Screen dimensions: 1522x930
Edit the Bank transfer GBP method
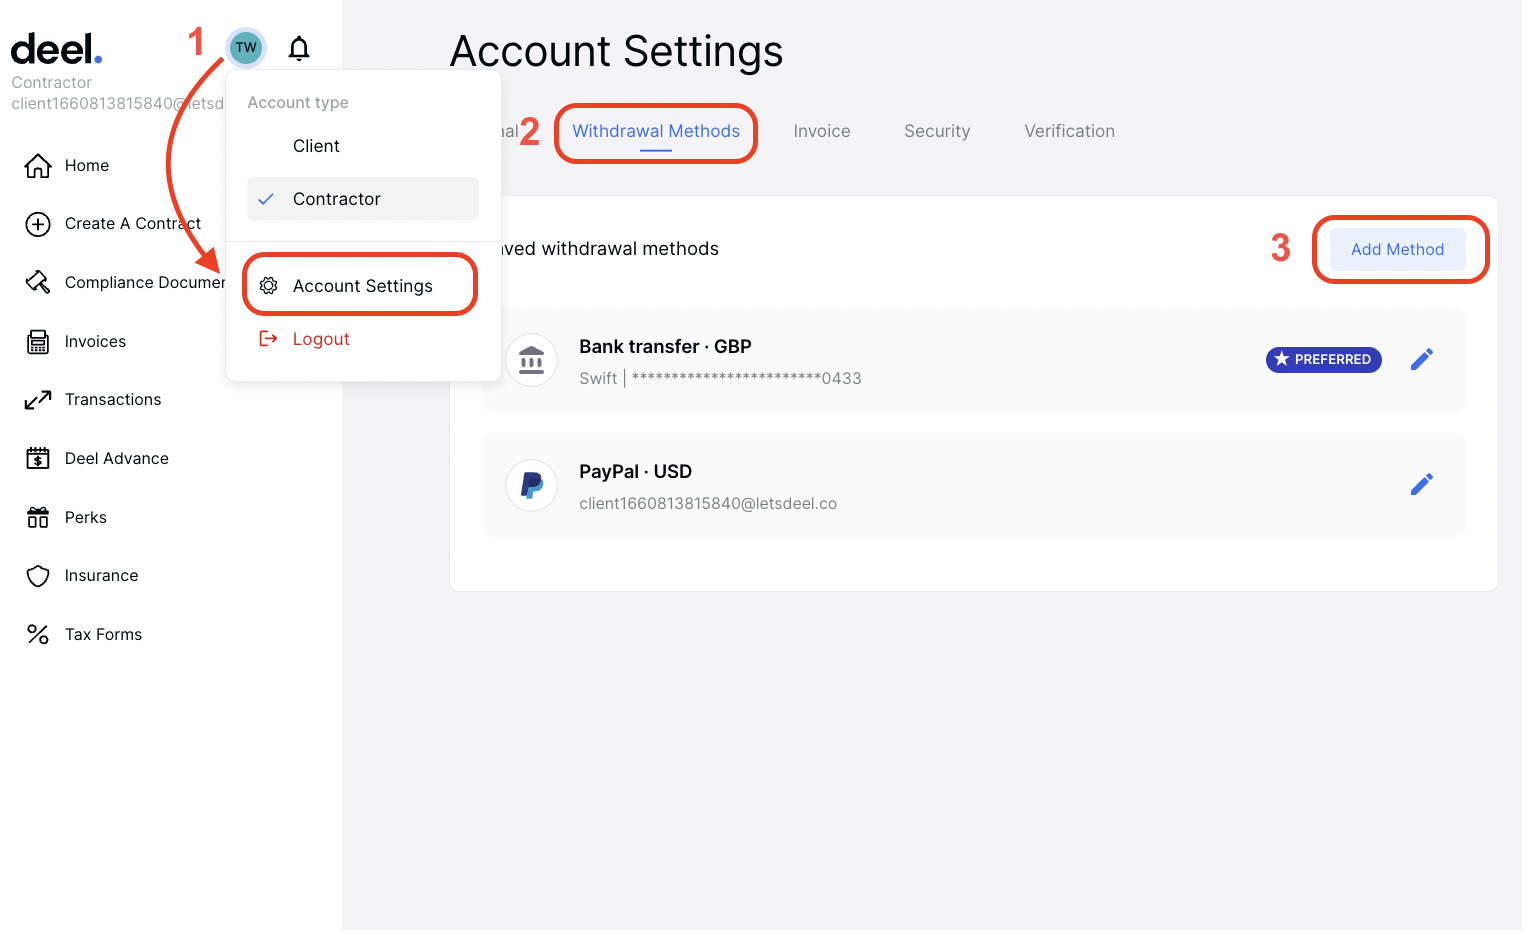click(x=1422, y=359)
